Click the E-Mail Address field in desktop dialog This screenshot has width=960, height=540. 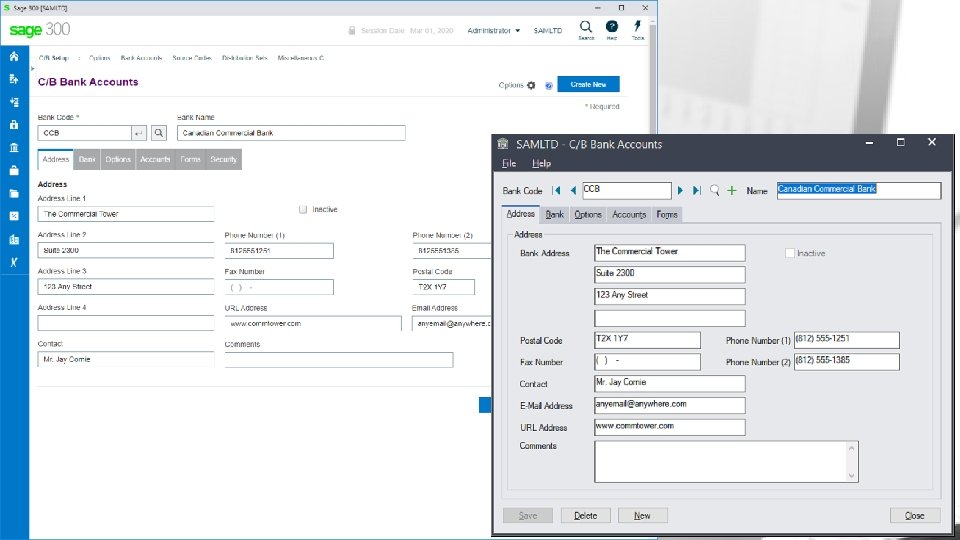pyautogui.click(x=670, y=405)
